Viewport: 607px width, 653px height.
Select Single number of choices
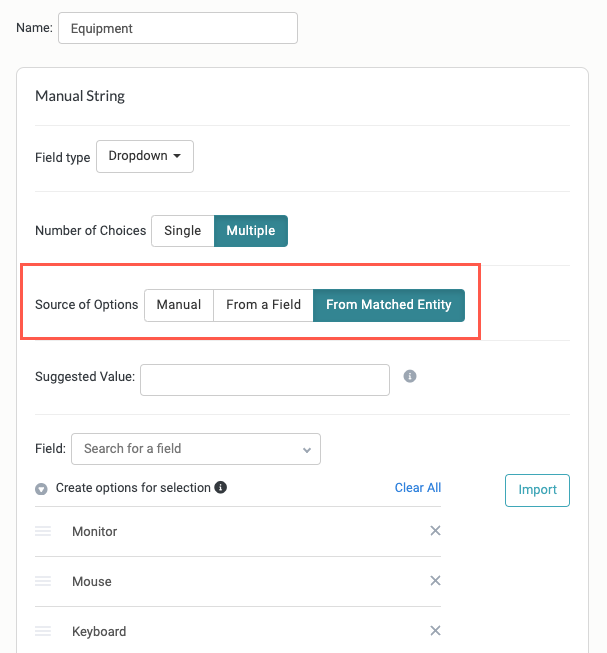tap(183, 231)
